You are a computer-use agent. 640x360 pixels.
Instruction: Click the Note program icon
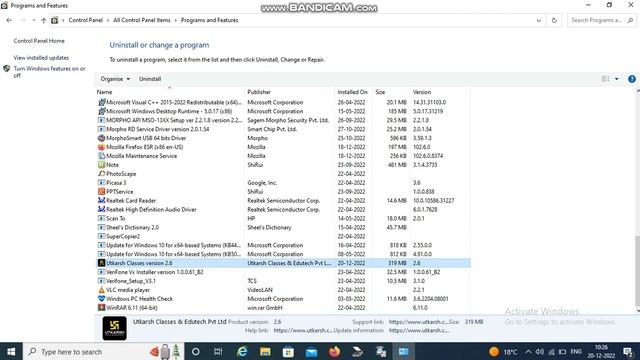click(x=101, y=165)
